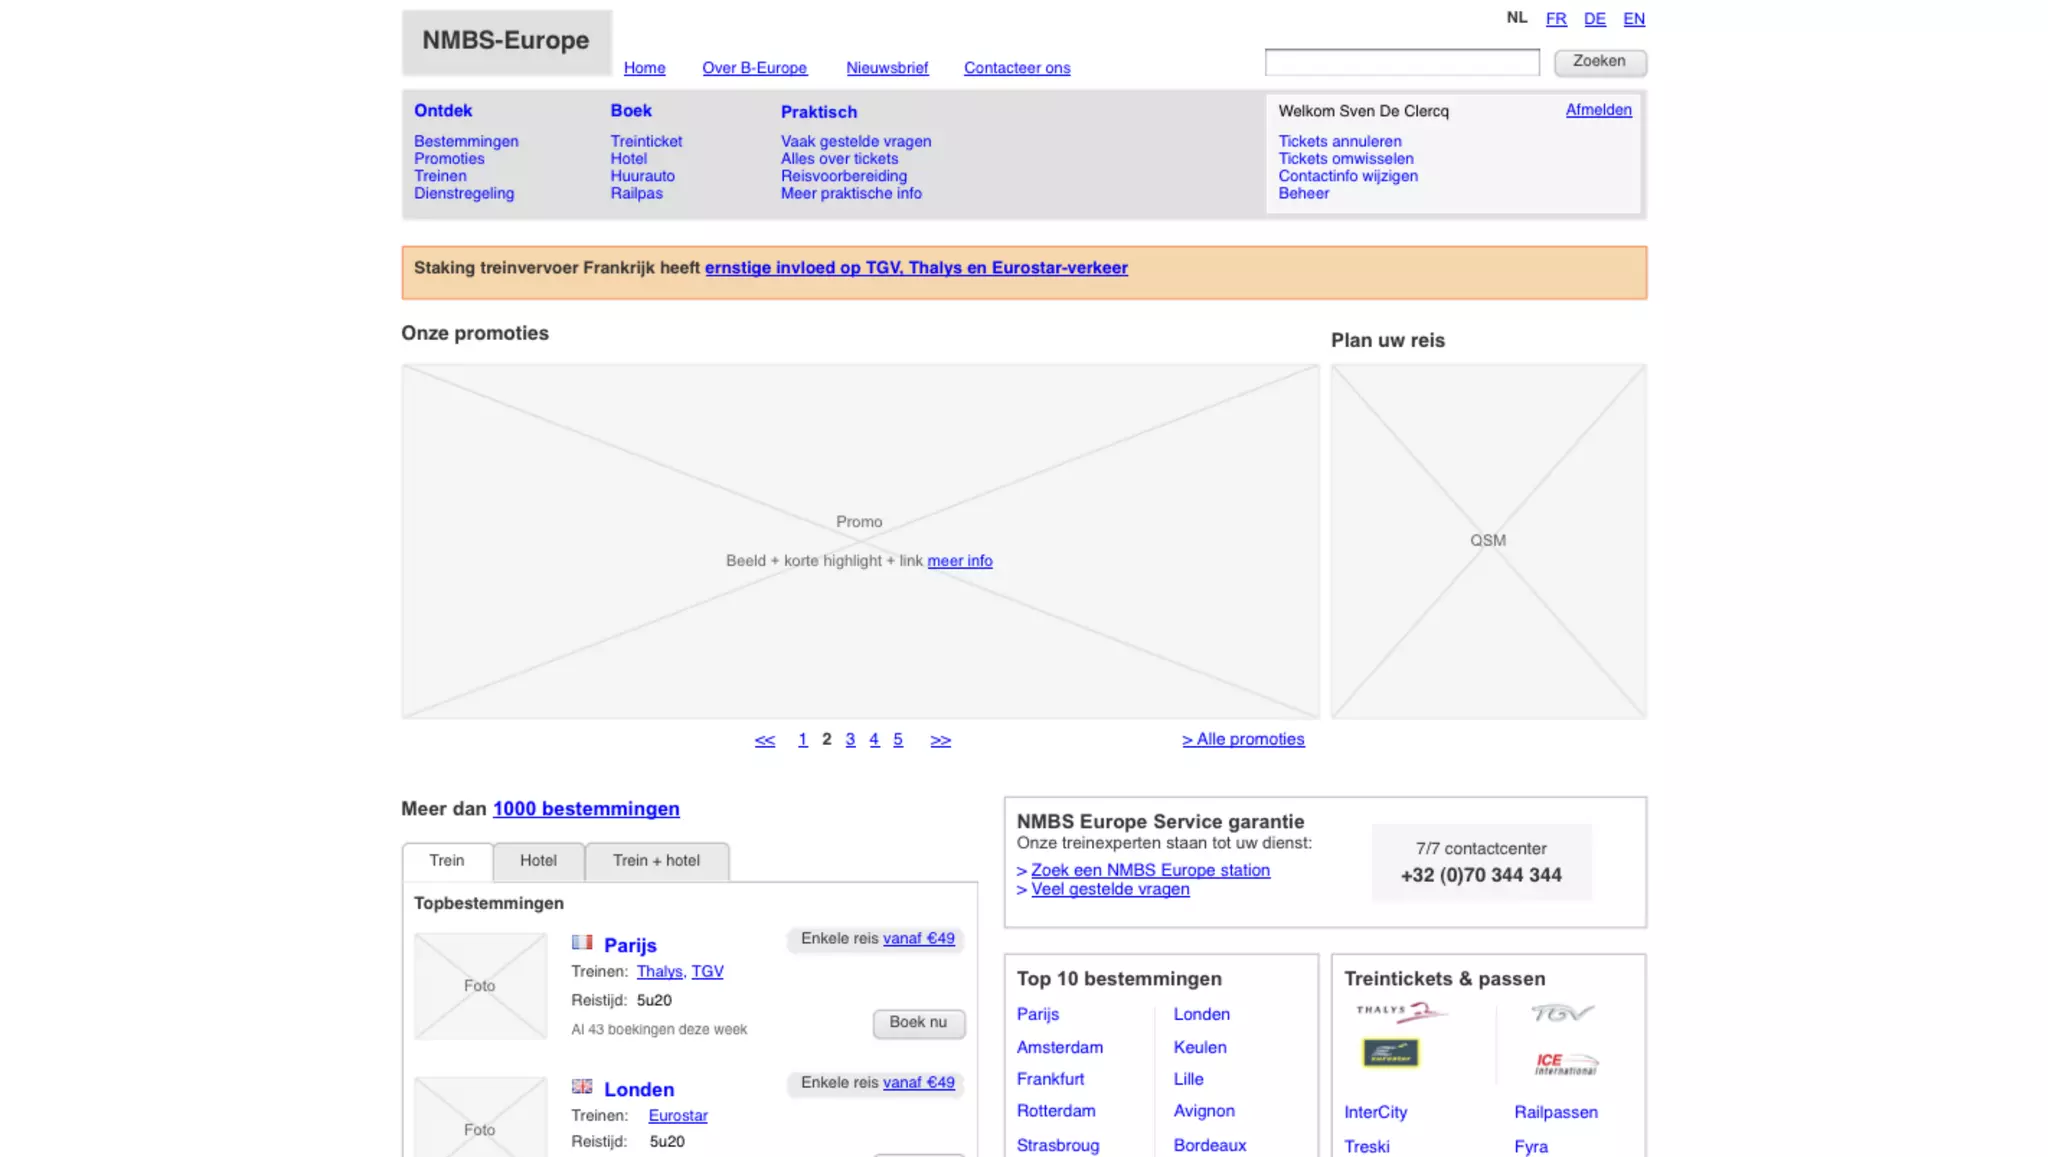Click the NMBS-Europe logo
The image size is (2048, 1157).
[506, 41]
